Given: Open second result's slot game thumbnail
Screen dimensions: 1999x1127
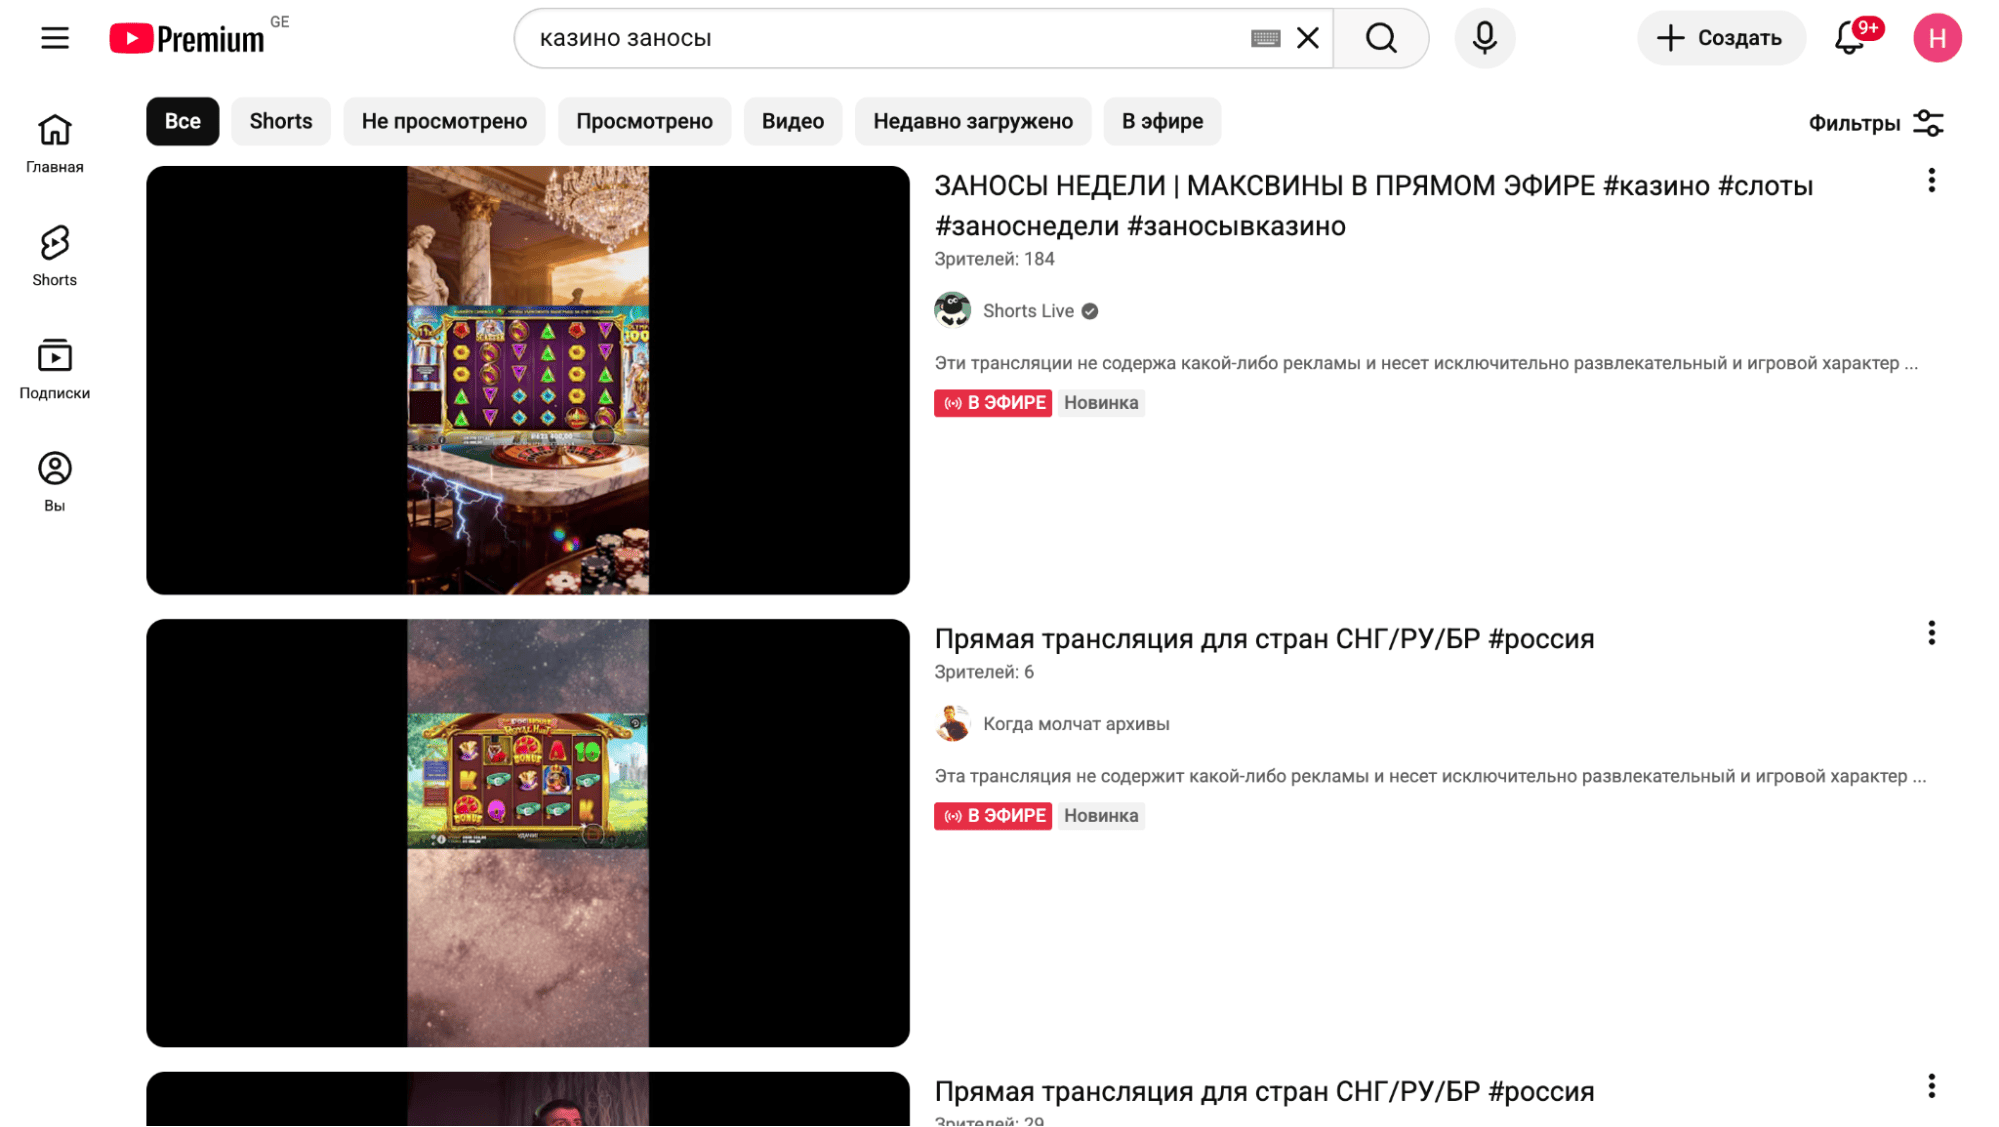Looking at the screenshot, I should coord(528,833).
